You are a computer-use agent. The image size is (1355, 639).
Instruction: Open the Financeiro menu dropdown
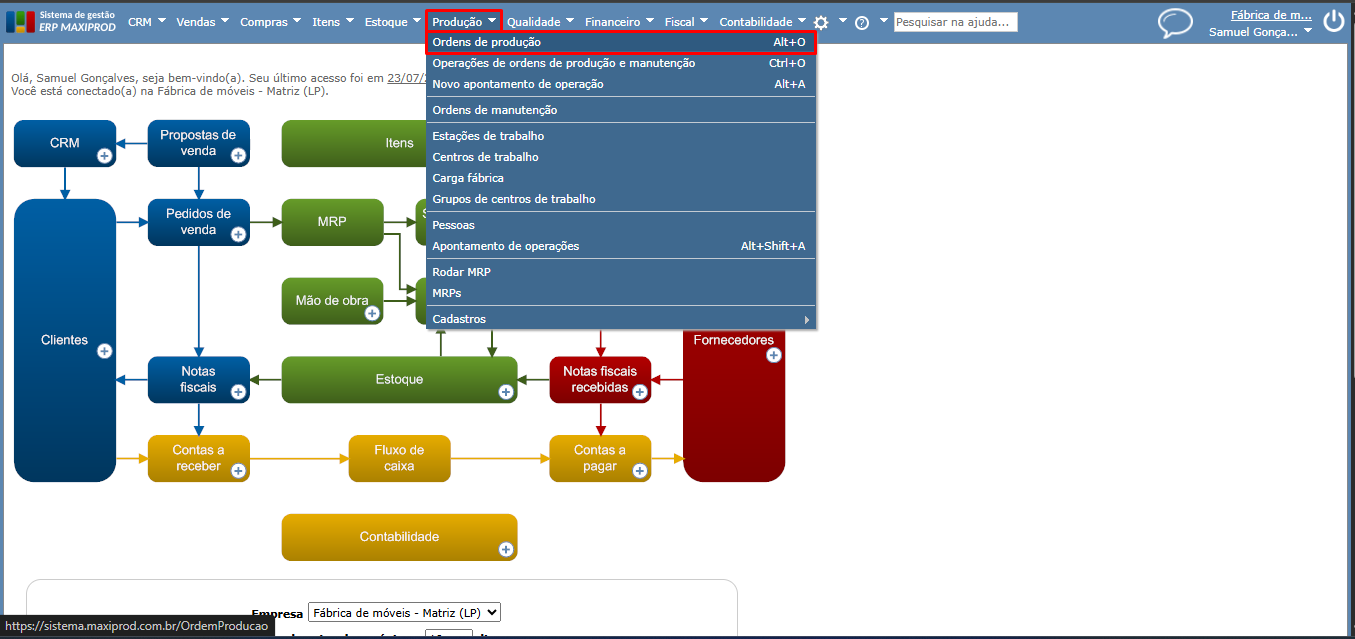[x=620, y=22]
